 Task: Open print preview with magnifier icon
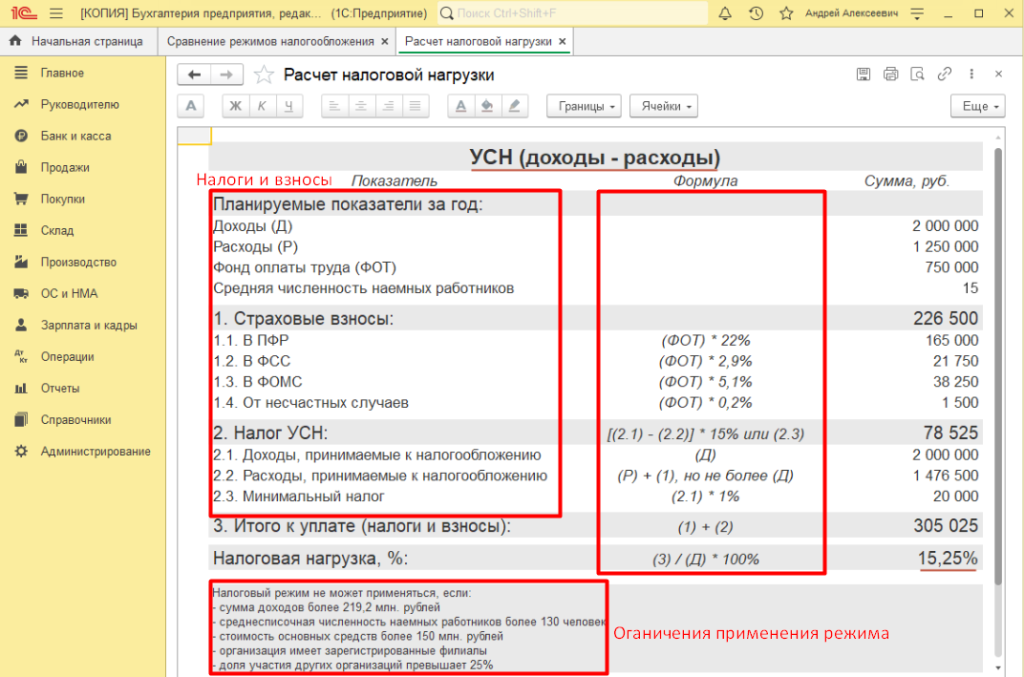pyautogui.click(x=917, y=75)
